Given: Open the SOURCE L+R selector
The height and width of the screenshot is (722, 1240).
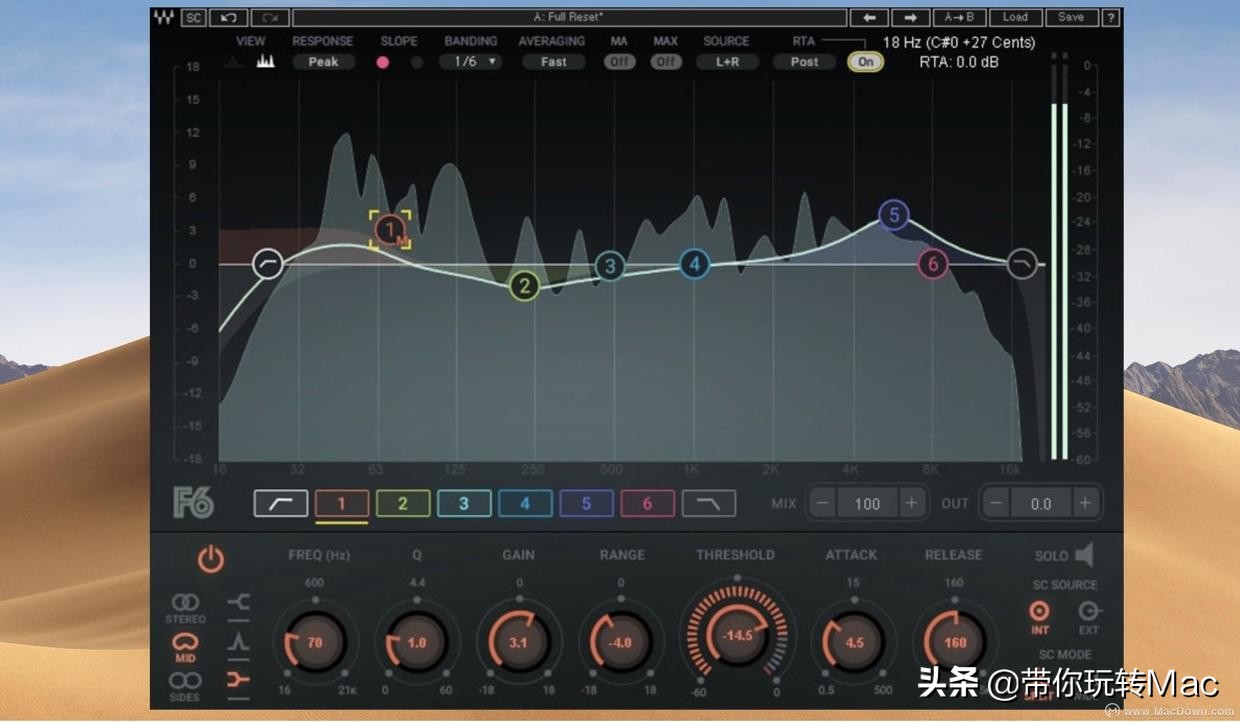Looking at the screenshot, I should [x=727, y=61].
